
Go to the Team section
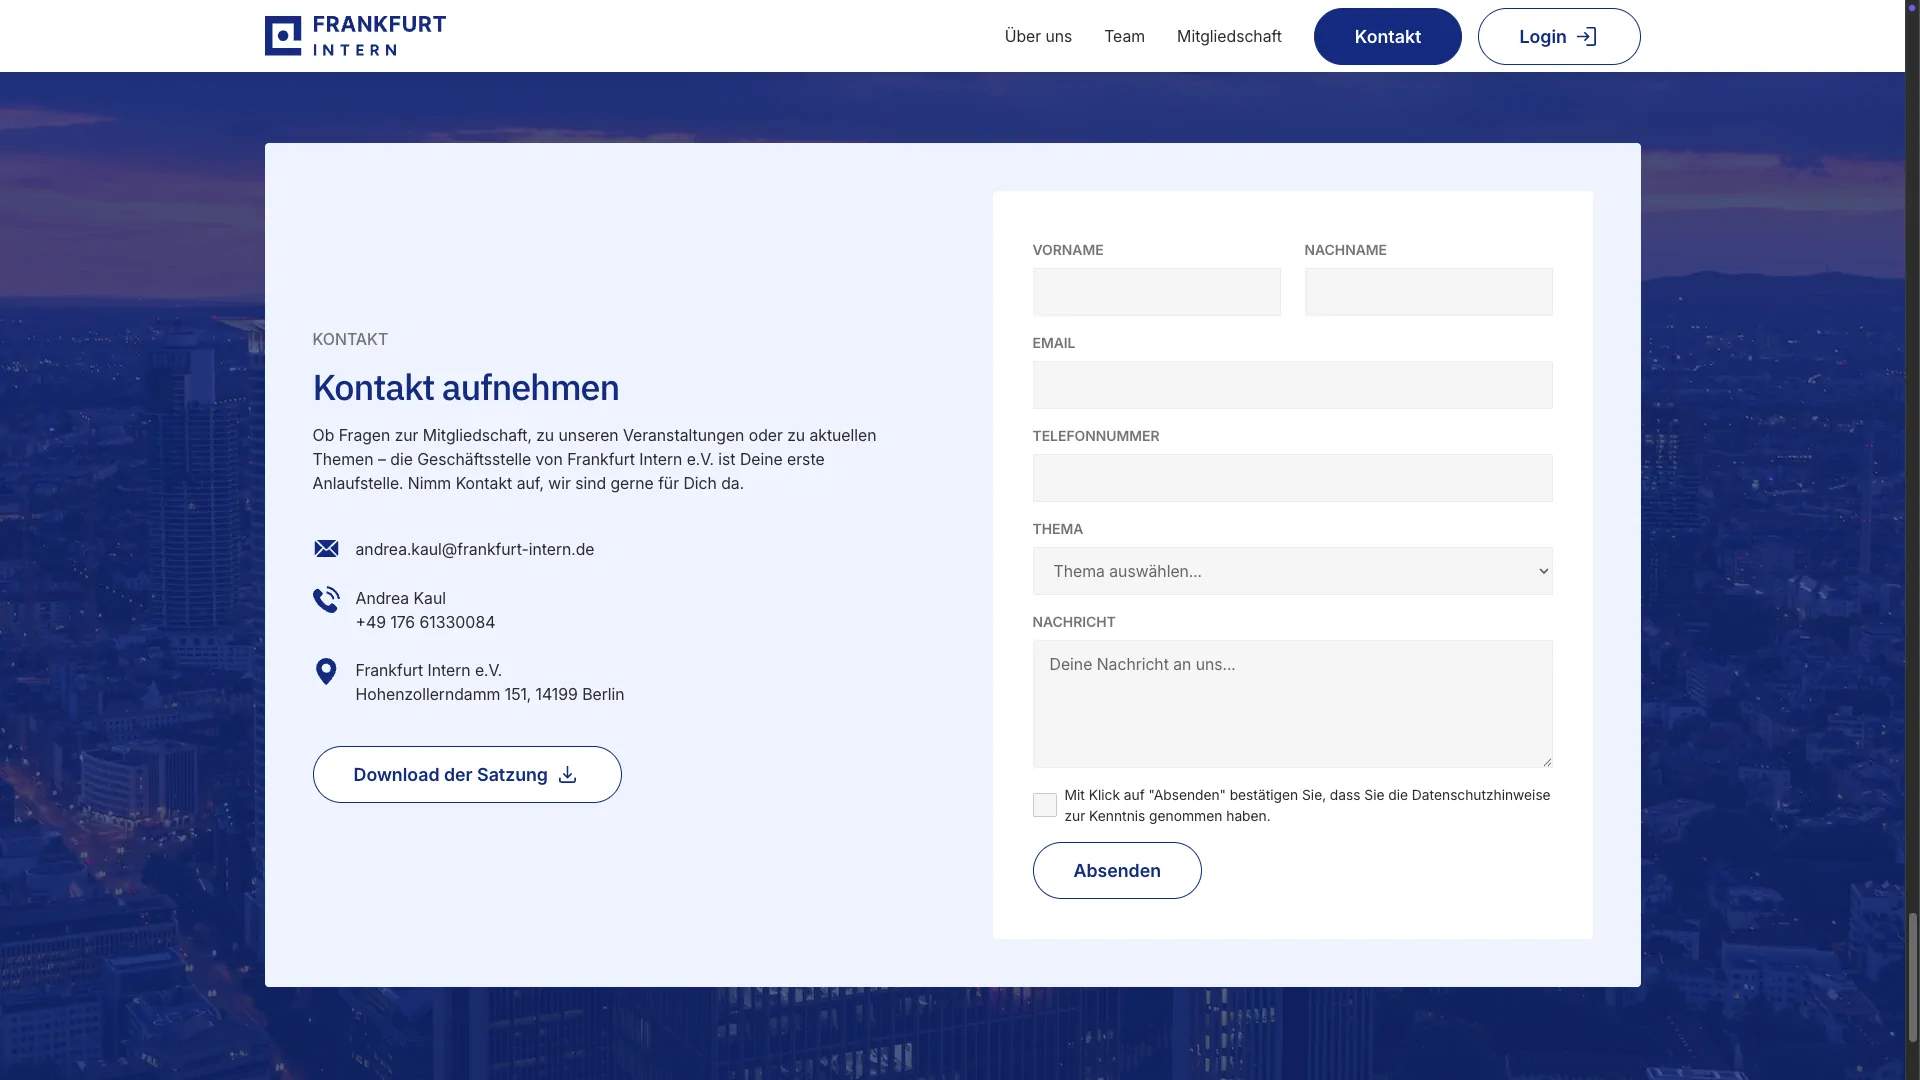point(1124,36)
